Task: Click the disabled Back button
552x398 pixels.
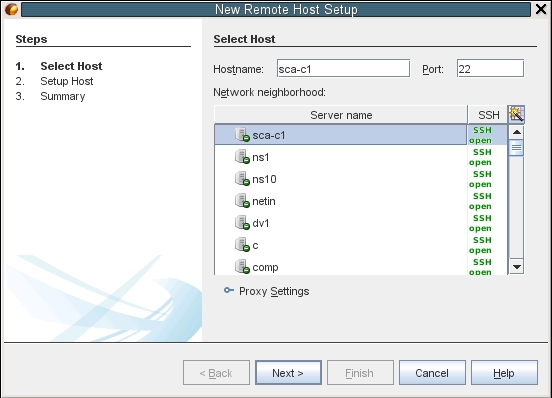Action: (216, 373)
